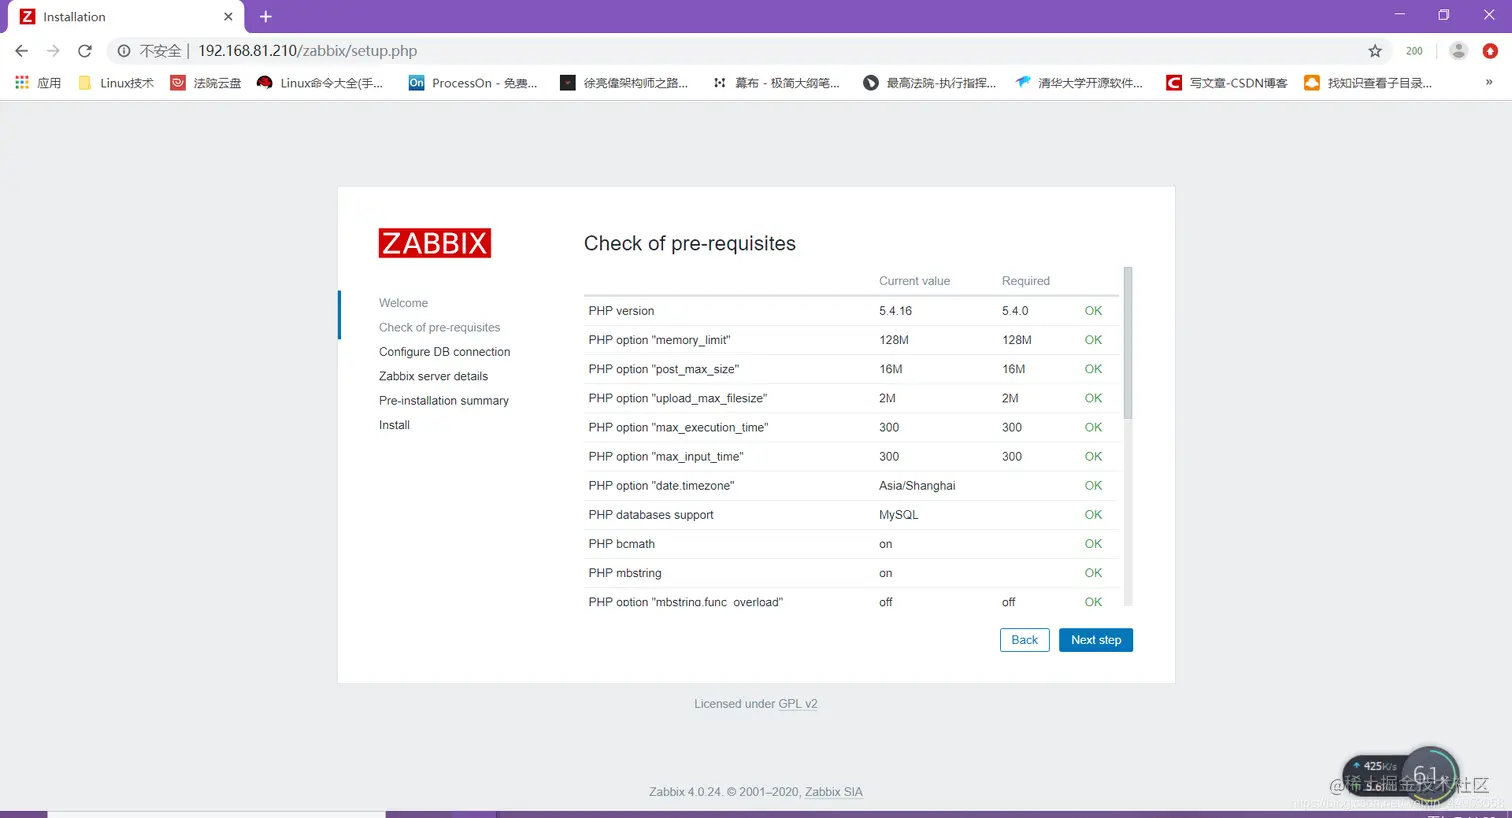Select the Install step in sidebar

(394, 425)
